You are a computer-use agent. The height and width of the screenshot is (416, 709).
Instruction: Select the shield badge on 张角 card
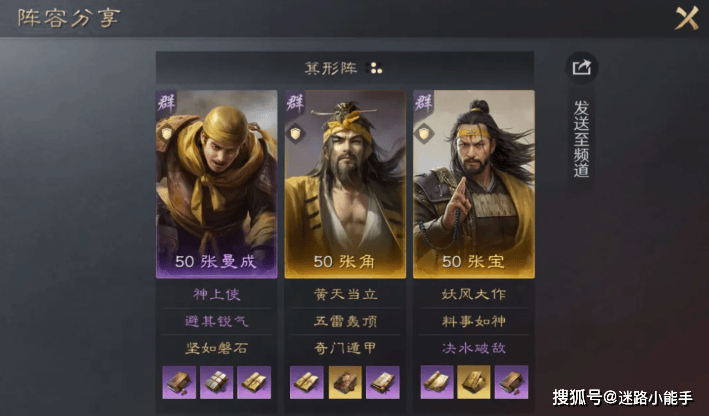(x=295, y=133)
